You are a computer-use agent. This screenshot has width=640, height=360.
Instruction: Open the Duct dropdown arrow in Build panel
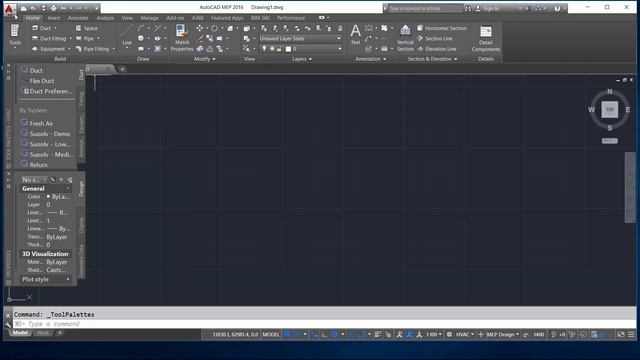pos(55,28)
